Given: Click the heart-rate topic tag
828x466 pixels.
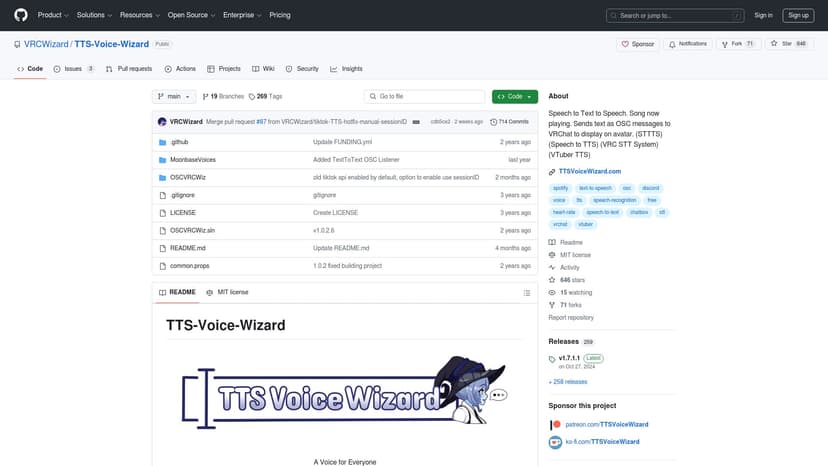Looking at the screenshot, I should (564, 212).
